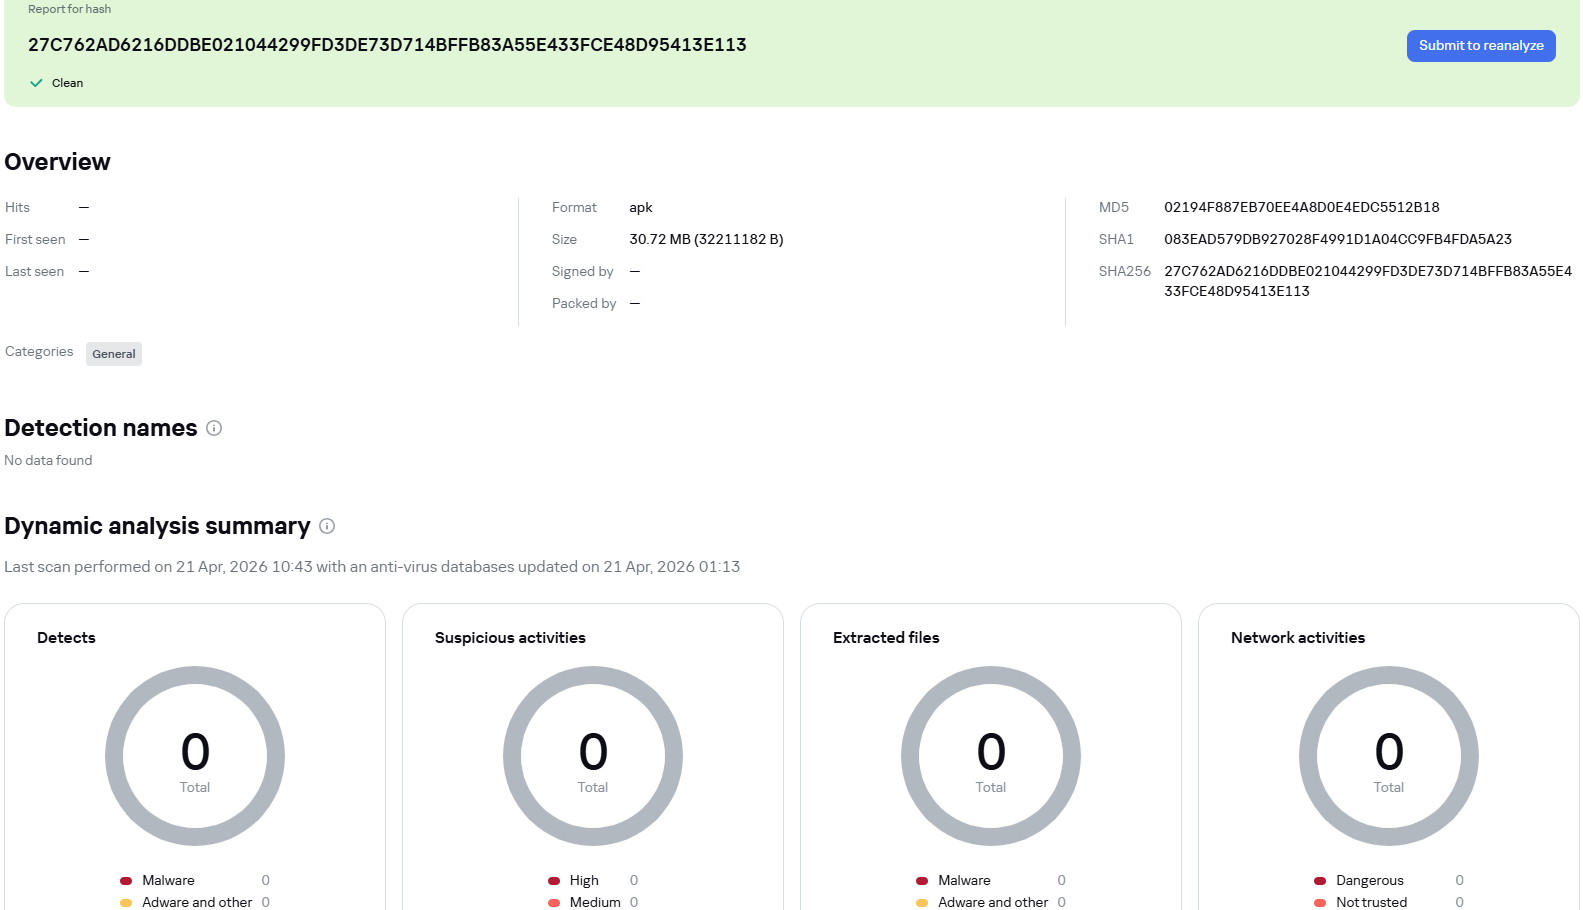Click the Last seen label
This screenshot has height=910, width=1583.
click(34, 271)
